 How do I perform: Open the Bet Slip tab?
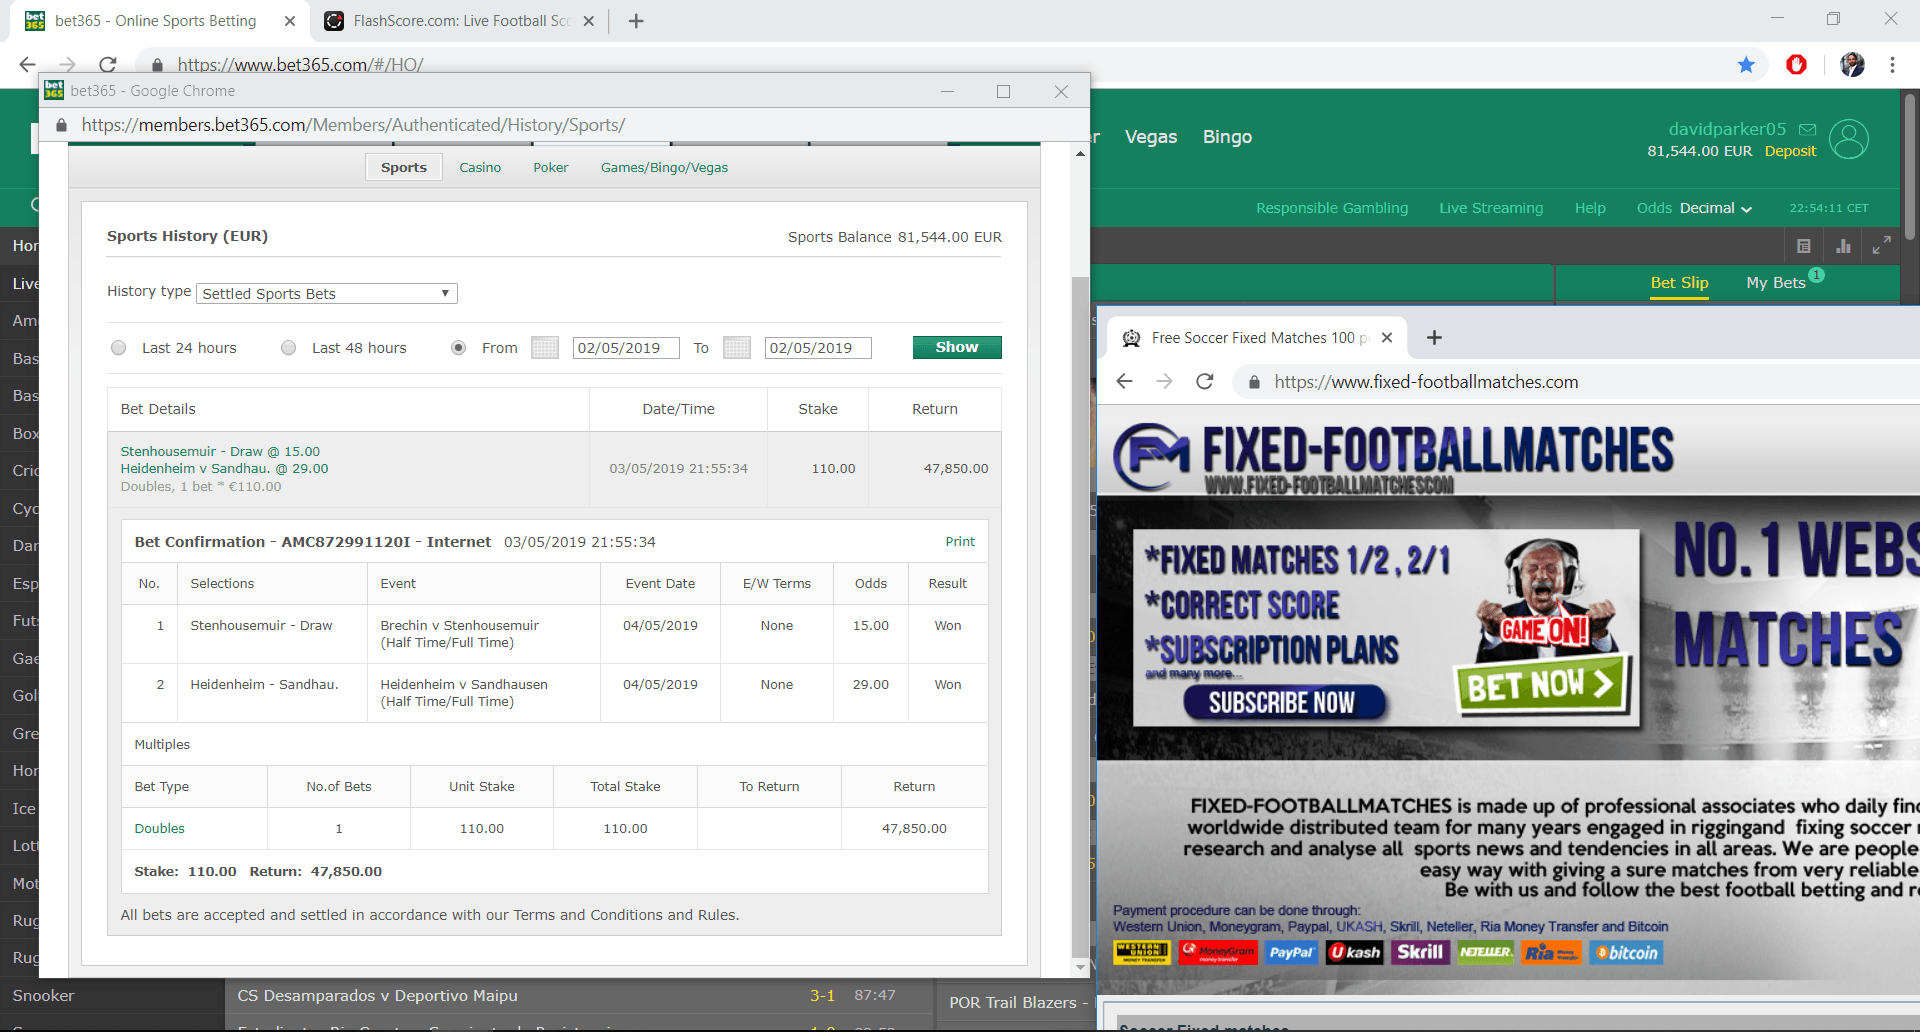[x=1680, y=283]
